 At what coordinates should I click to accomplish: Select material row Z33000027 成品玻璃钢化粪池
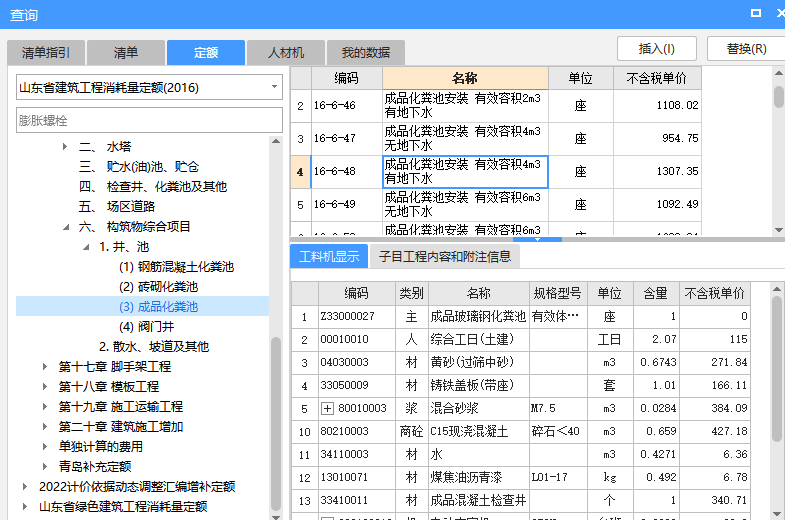click(x=521, y=316)
